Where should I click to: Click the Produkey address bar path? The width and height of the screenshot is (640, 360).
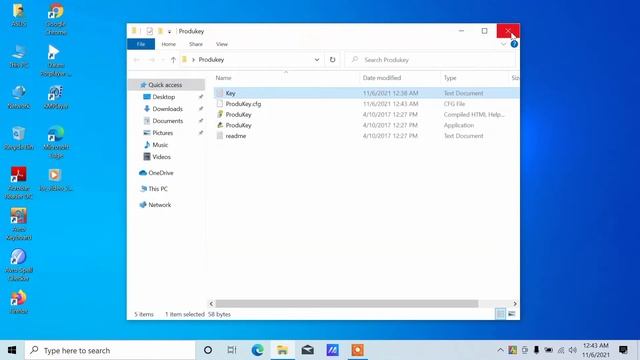point(211,60)
